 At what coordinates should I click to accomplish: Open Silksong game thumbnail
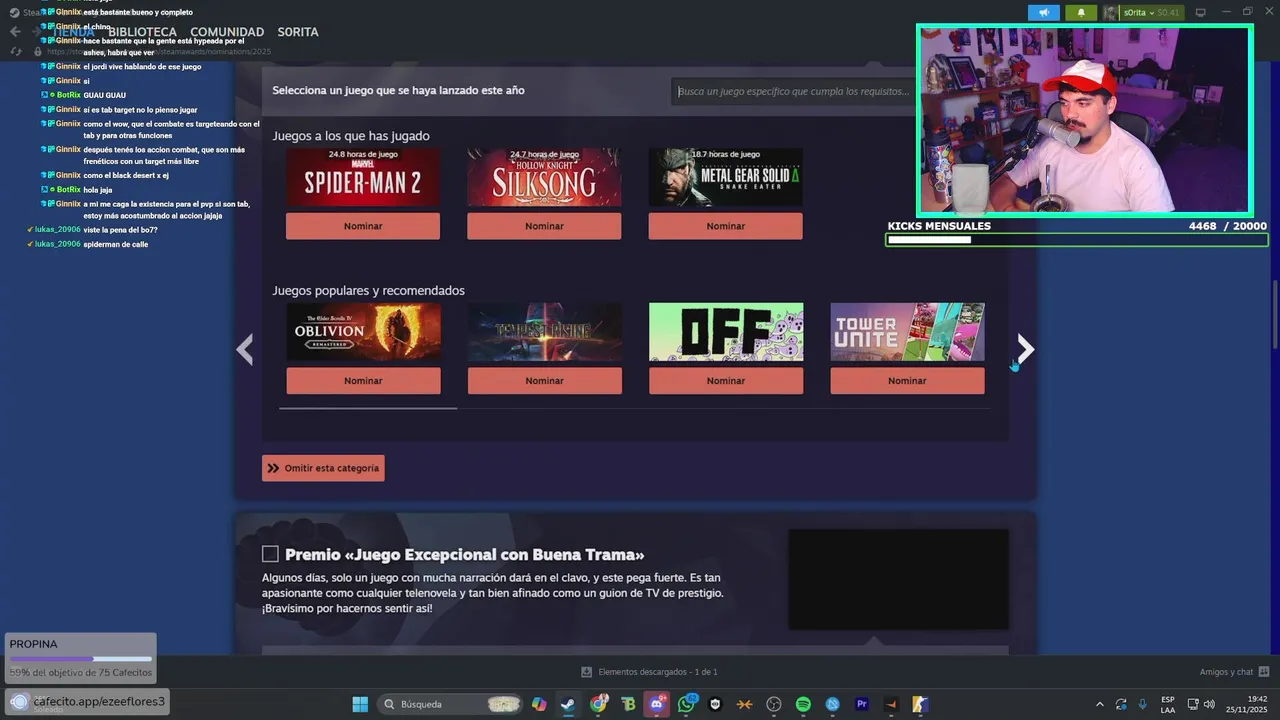point(544,177)
